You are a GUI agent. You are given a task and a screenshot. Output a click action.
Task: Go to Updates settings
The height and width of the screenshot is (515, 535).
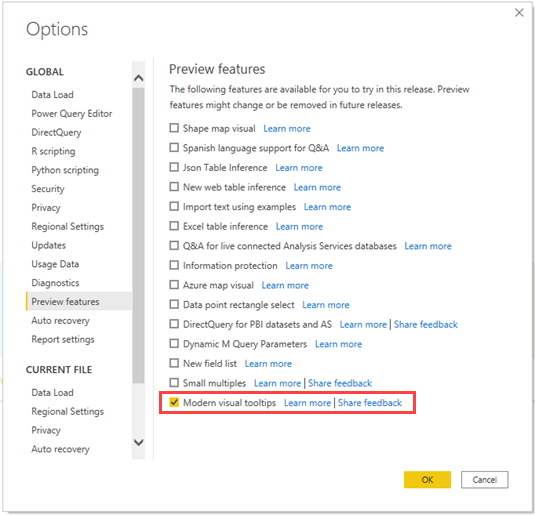pyautogui.click(x=49, y=245)
